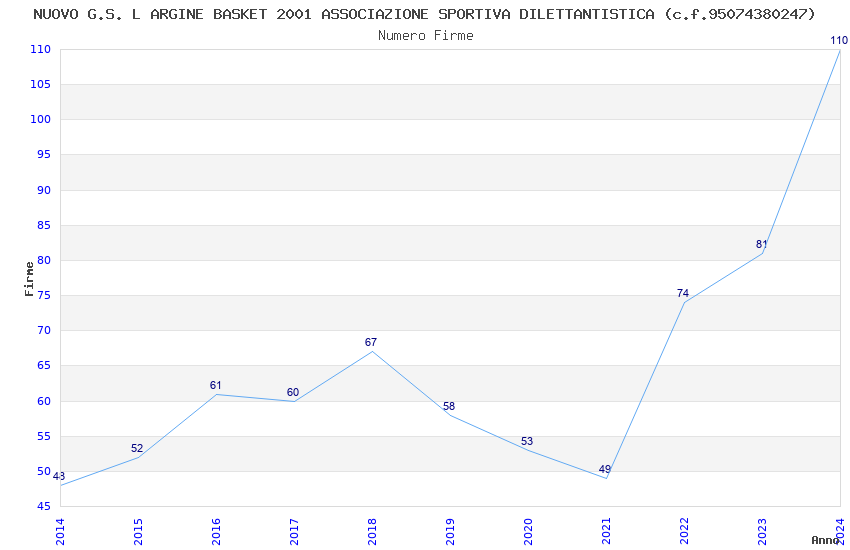The width and height of the screenshot is (850, 550).
Task: Select the 2018 x-axis year label
Action: point(372,531)
